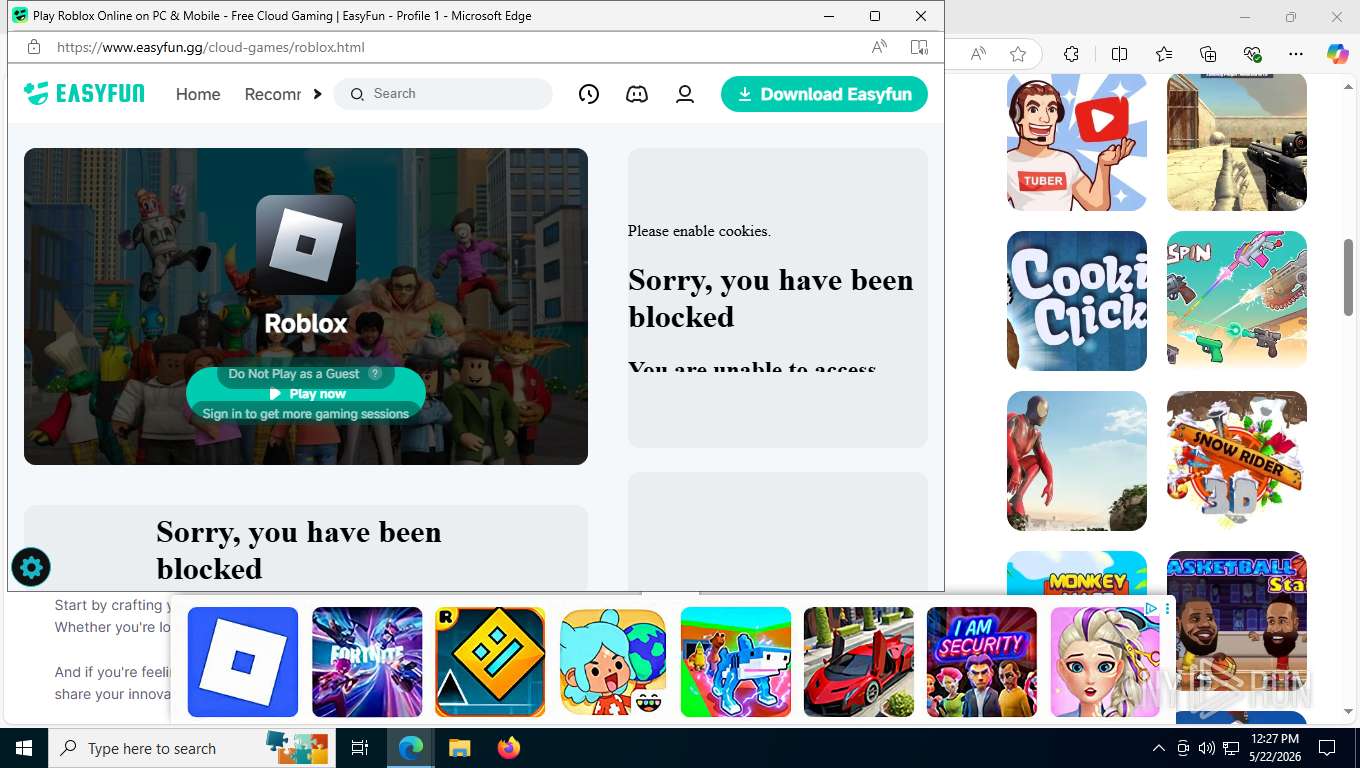Click the taskbar search box
This screenshot has height=768, width=1360.
pyautogui.click(x=190, y=748)
